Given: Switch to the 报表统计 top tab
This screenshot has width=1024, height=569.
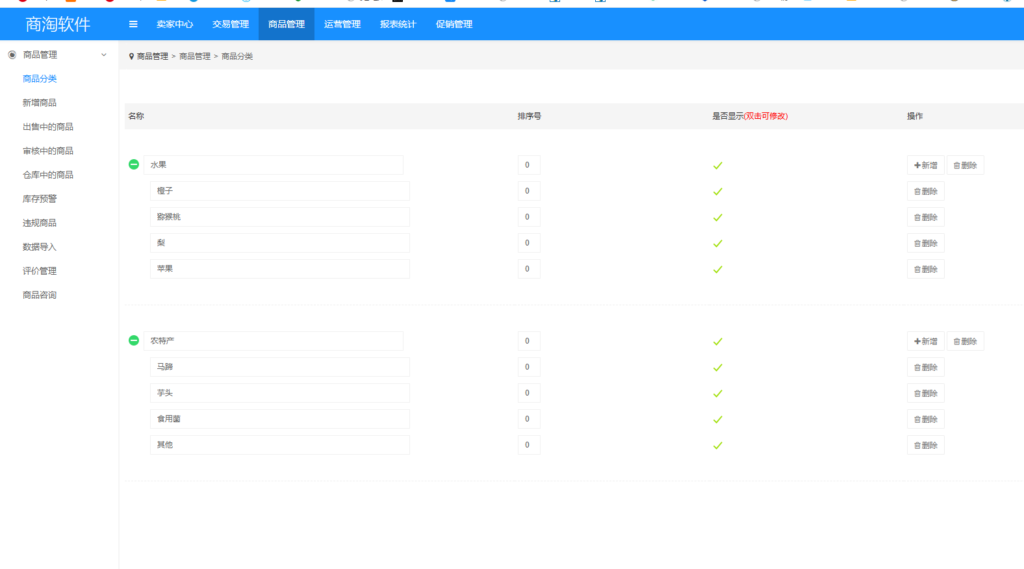Looking at the screenshot, I should tap(397, 24).
